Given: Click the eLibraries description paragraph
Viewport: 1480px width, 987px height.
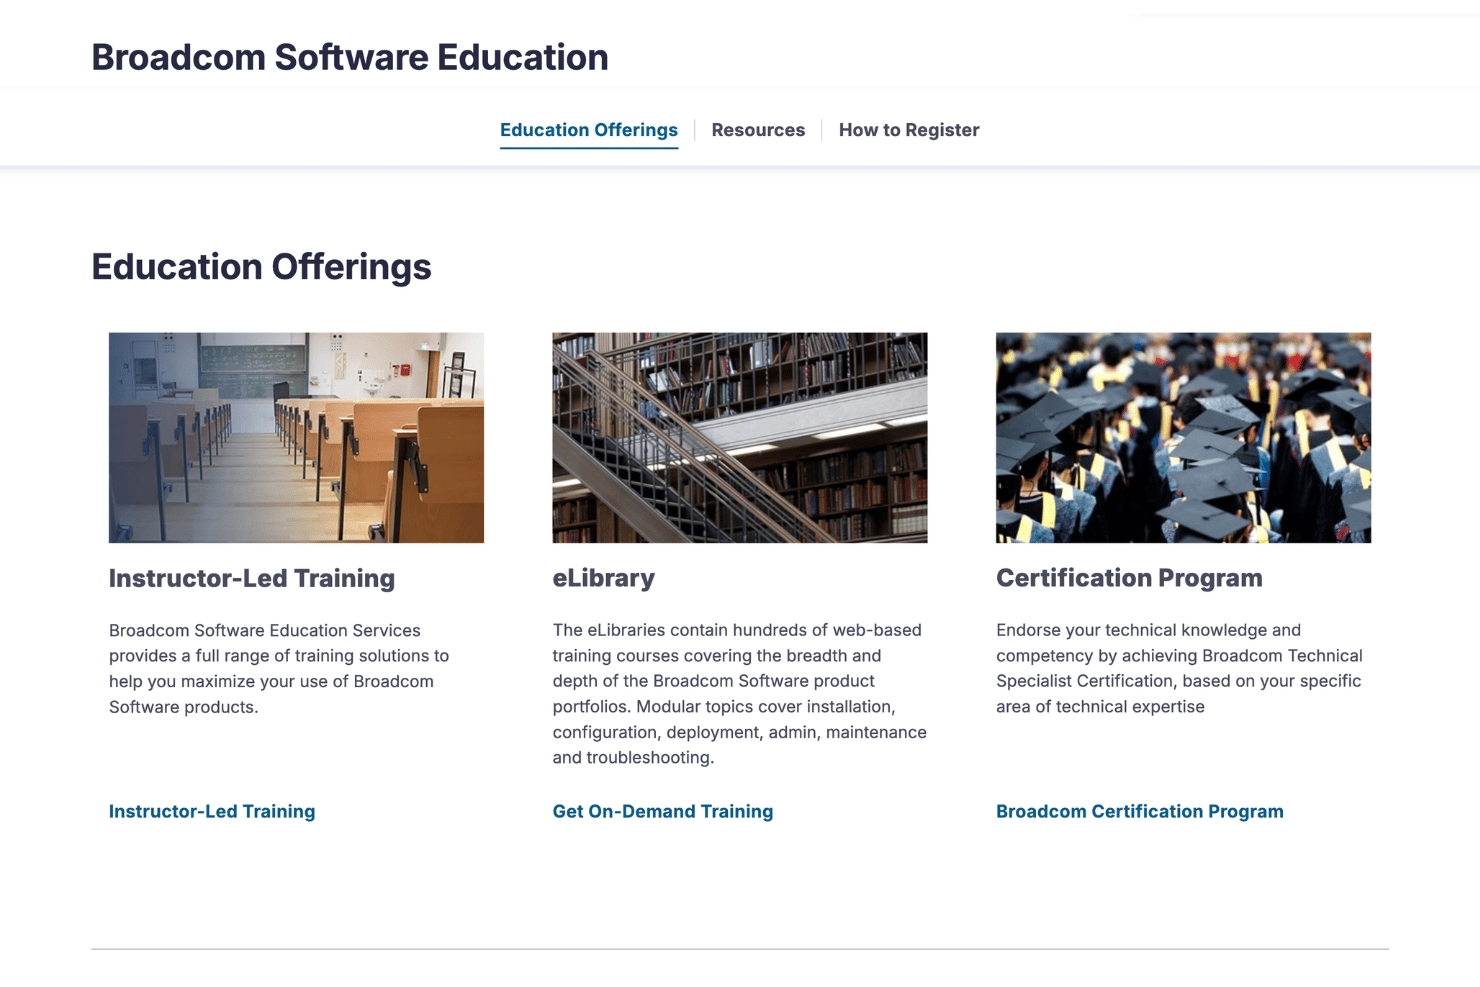Looking at the screenshot, I should (740, 694).
